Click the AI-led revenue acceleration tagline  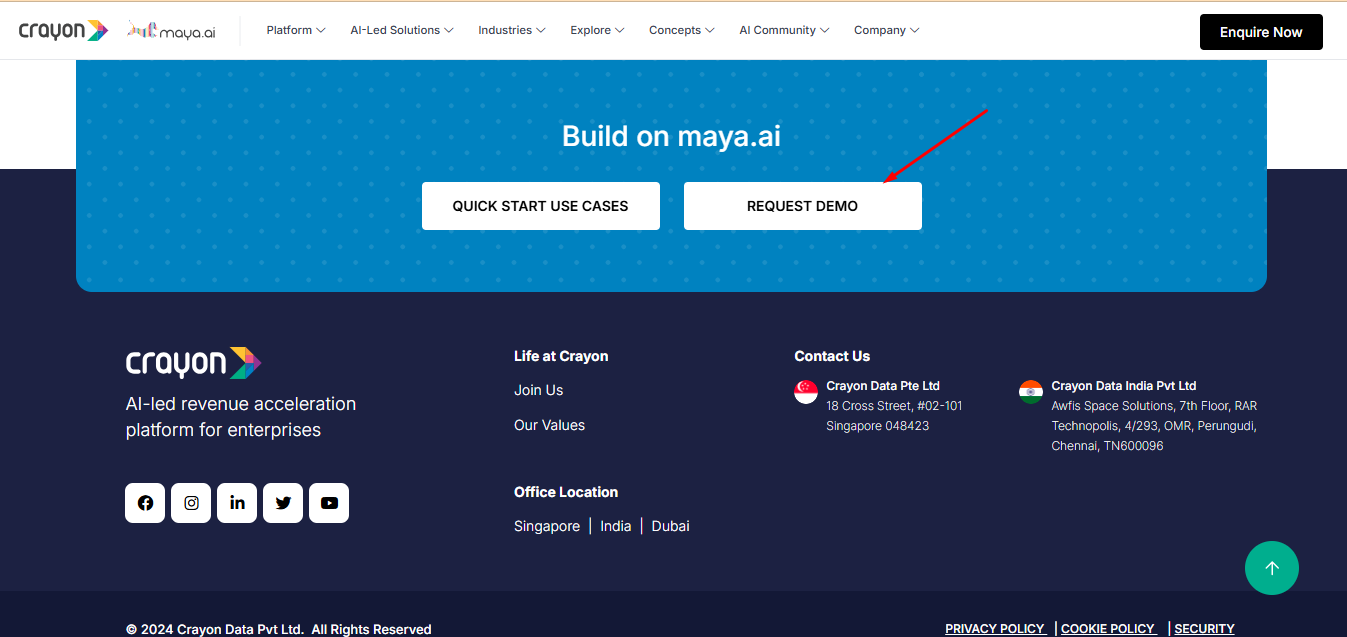coord(241,417)
